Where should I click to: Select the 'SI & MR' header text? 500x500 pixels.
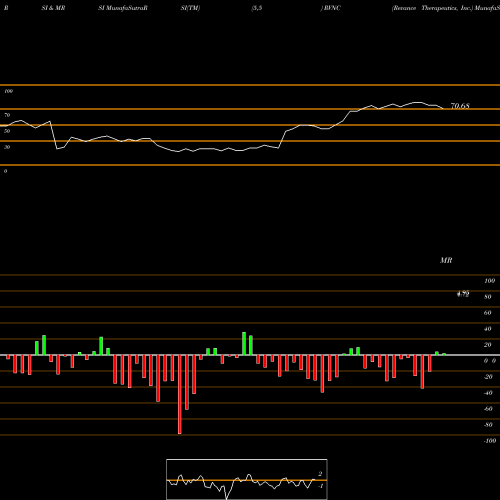pyautogui.click(x=53, y=8)
